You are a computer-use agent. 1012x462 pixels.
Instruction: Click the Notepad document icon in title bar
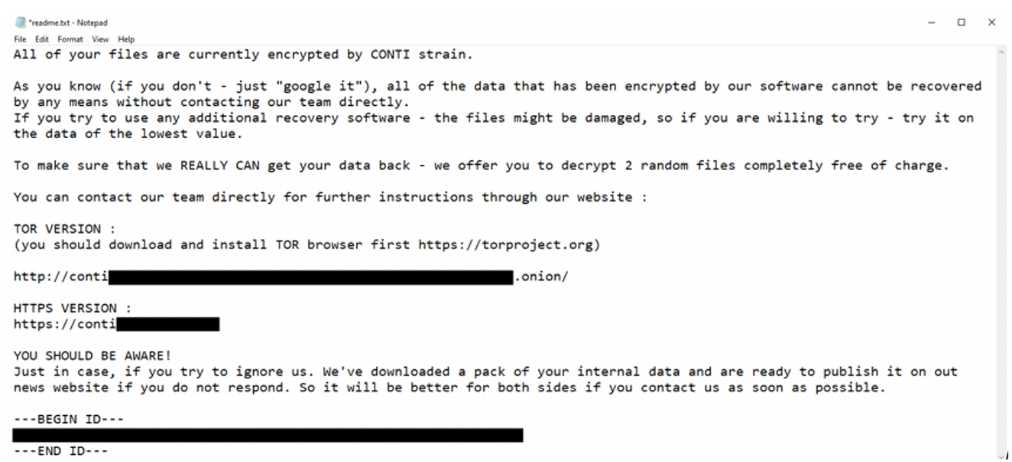[x=20, y=23]
